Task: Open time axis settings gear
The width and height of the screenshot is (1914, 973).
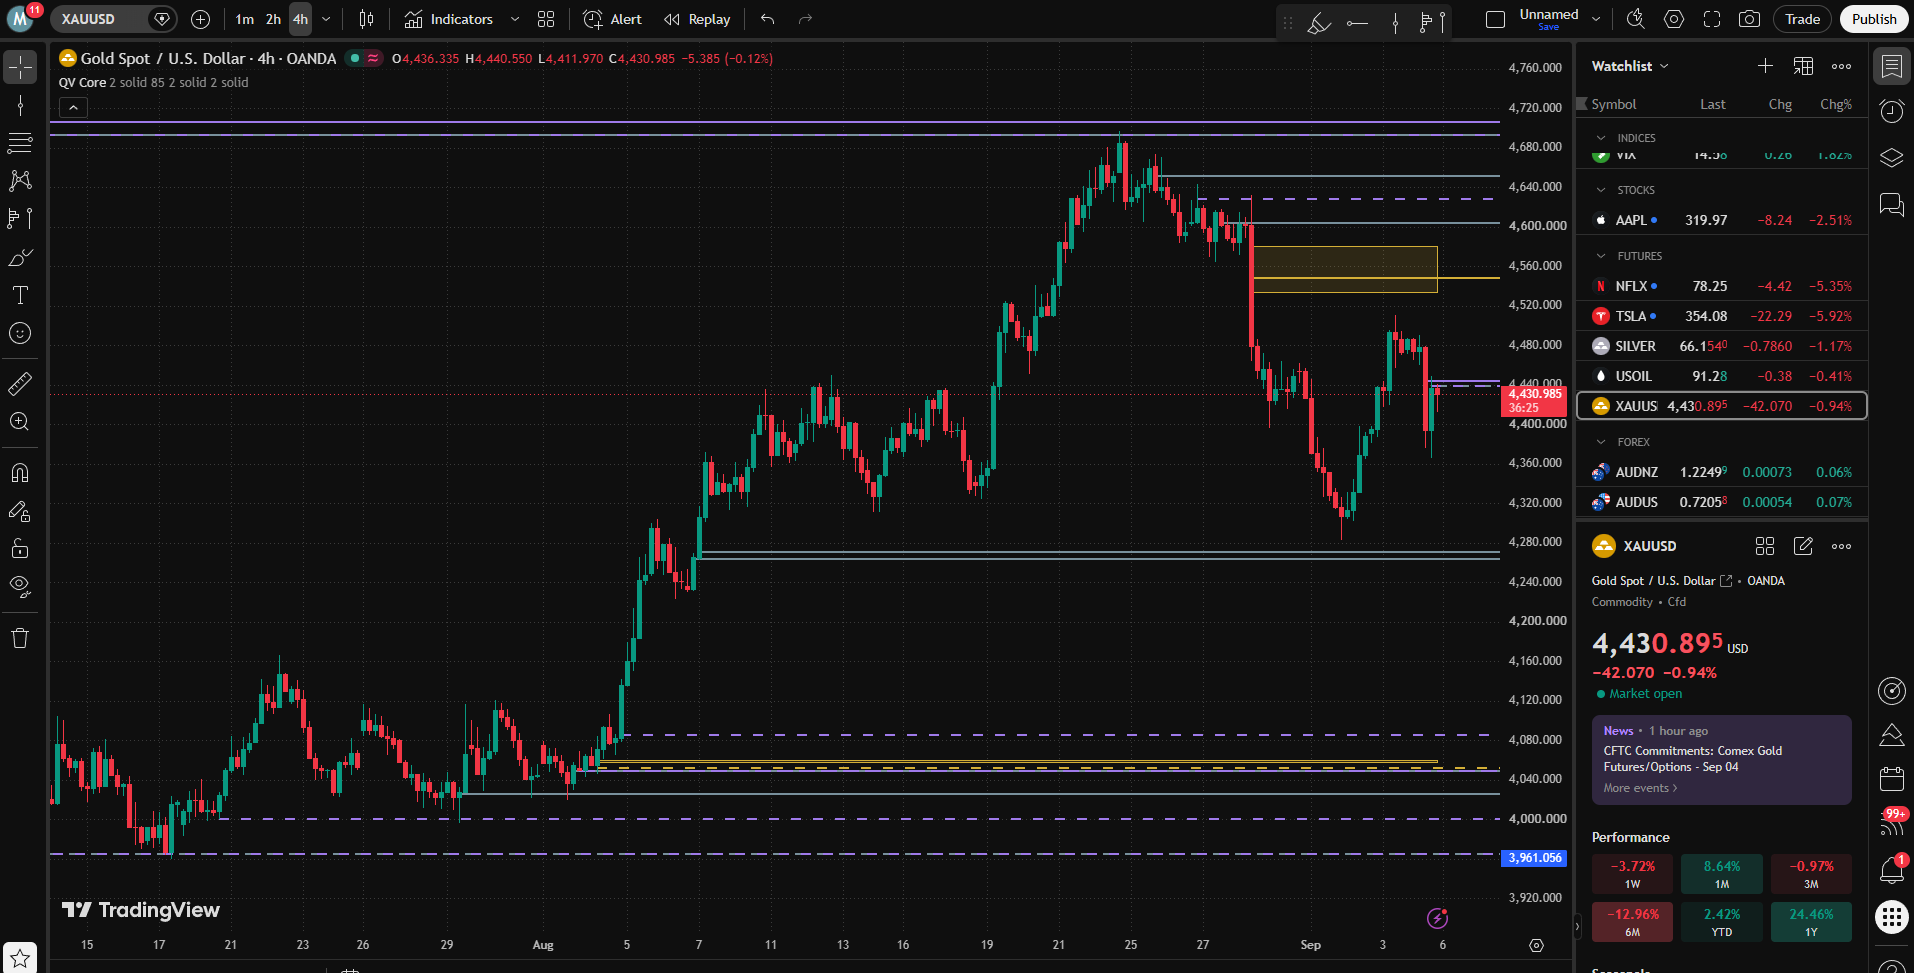Action: pyautogui.click(x=1537, y=945)
